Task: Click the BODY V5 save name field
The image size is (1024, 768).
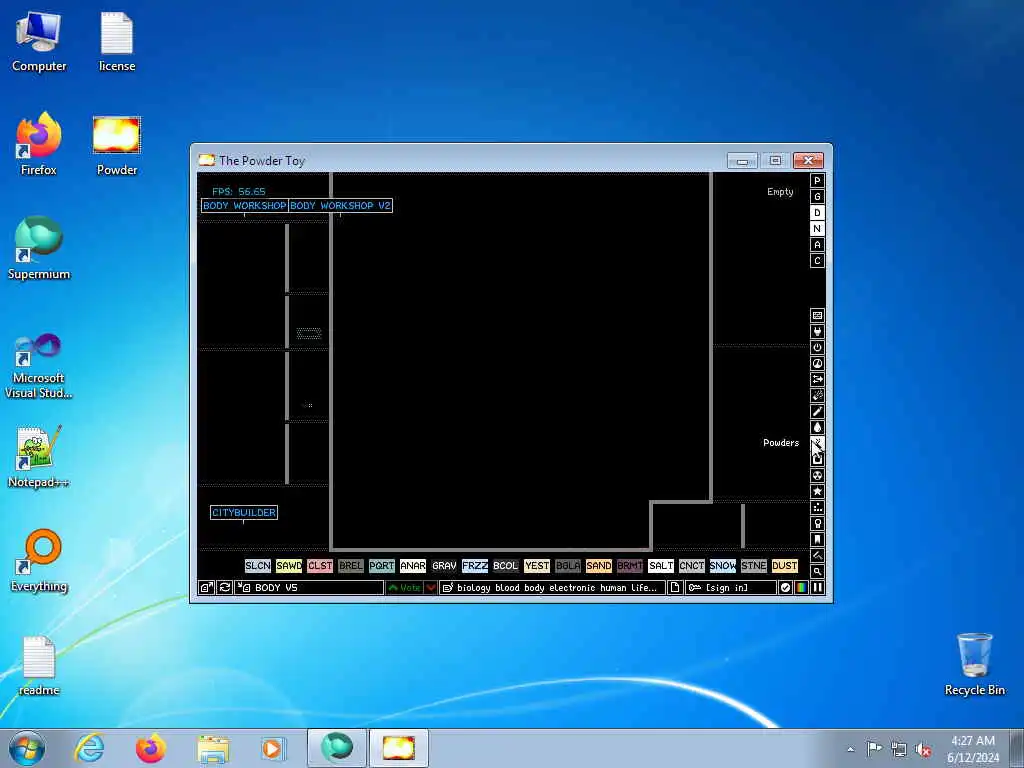Action: (x=309, y=588)
